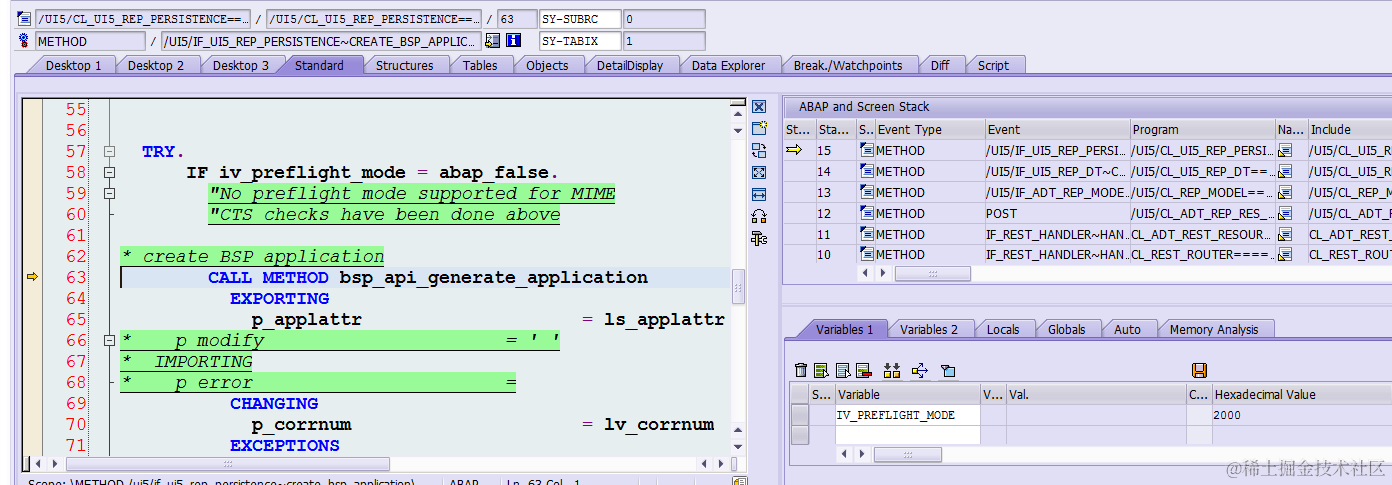The image size is (1392, 485).
Task: Click the share arrows icon in Variables toolbar
Action: [x=921, y=370]
